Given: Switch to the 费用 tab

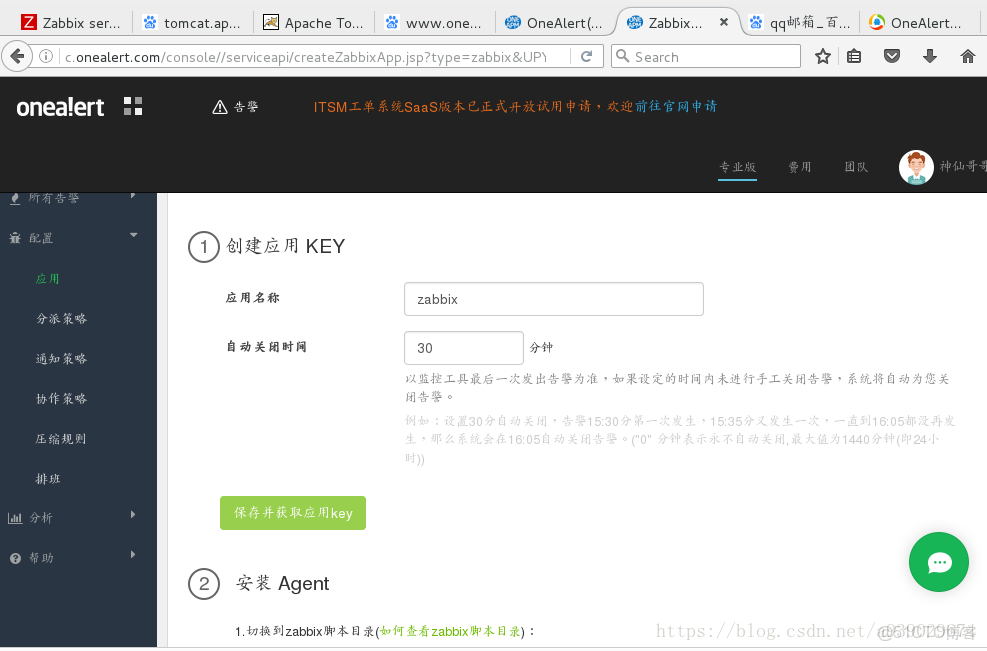Looking at the screenshot, I should (x=800, y=167).
